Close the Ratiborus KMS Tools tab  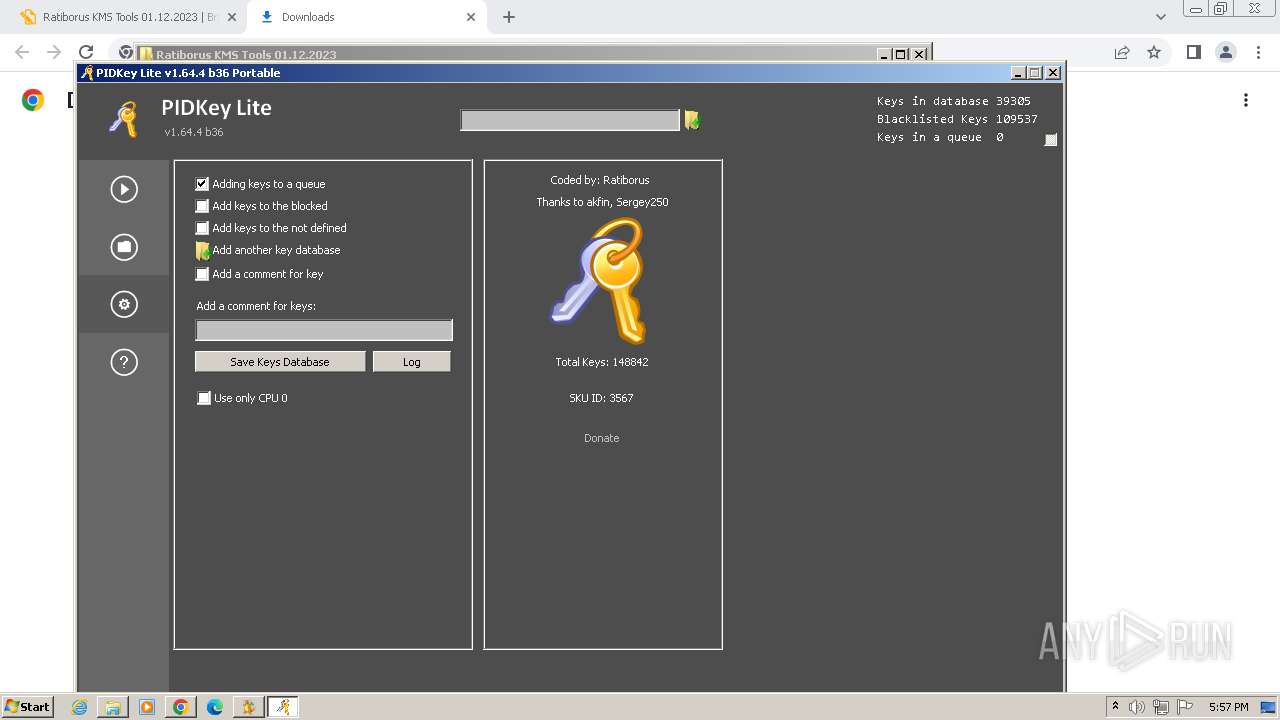[x=232, y=17]
